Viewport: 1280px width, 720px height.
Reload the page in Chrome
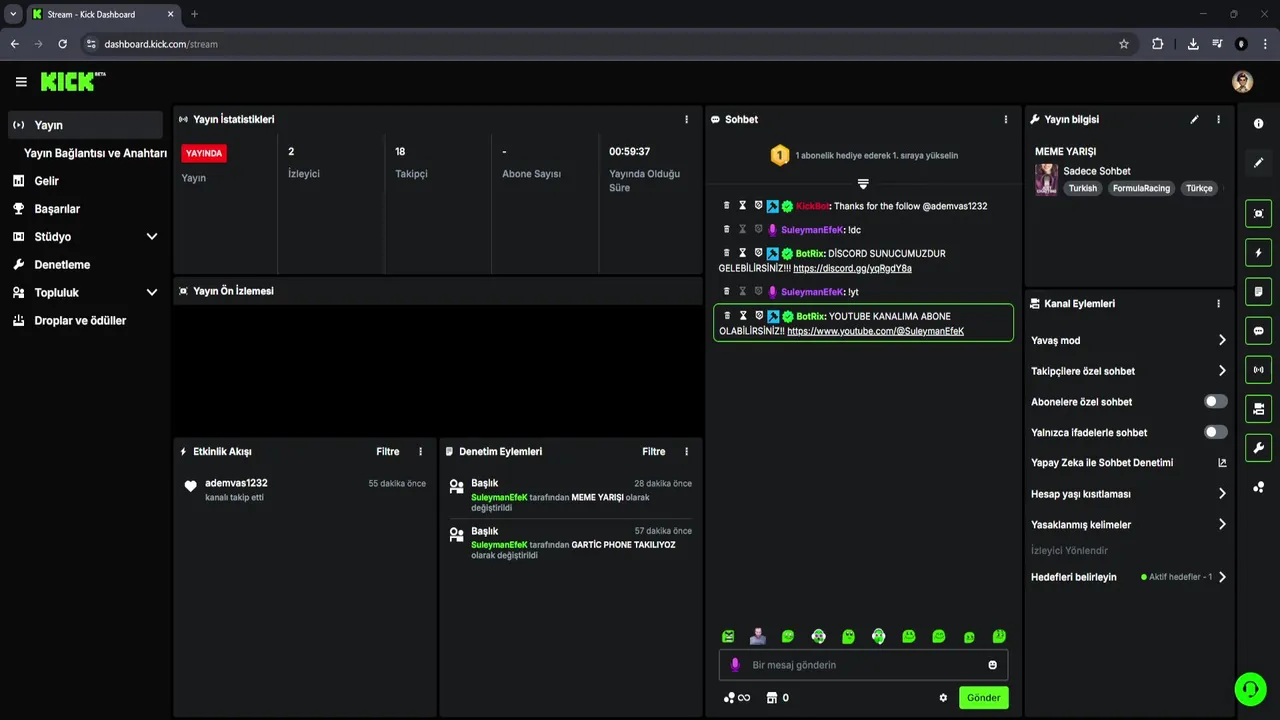click(63, 44)
